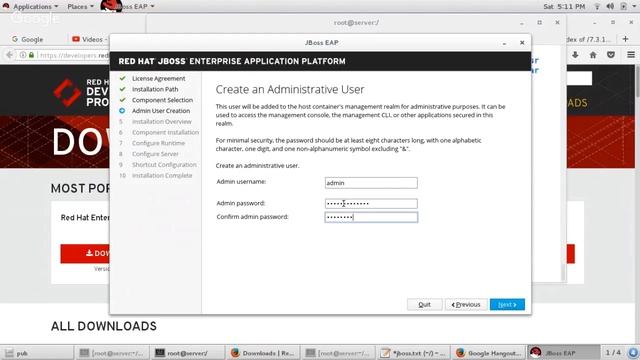Select License Agreement step in sidebar

tap(158, 78)
